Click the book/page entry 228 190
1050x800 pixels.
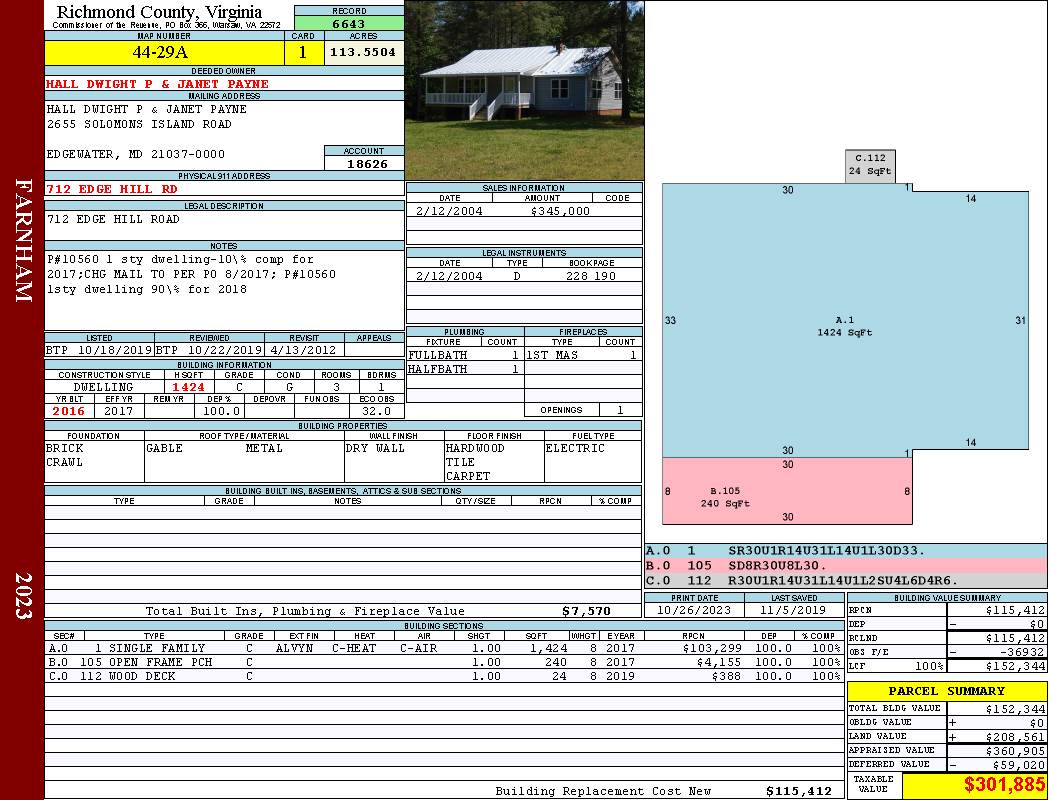click(590, 276)
